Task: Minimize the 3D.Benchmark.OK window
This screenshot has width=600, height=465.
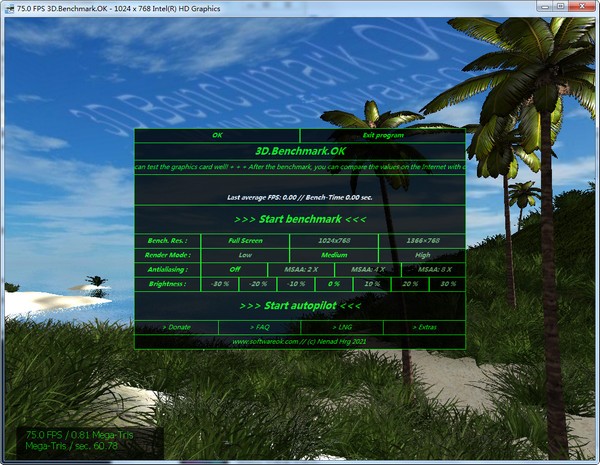Action: pyautogui.click(x=545, y=6)
